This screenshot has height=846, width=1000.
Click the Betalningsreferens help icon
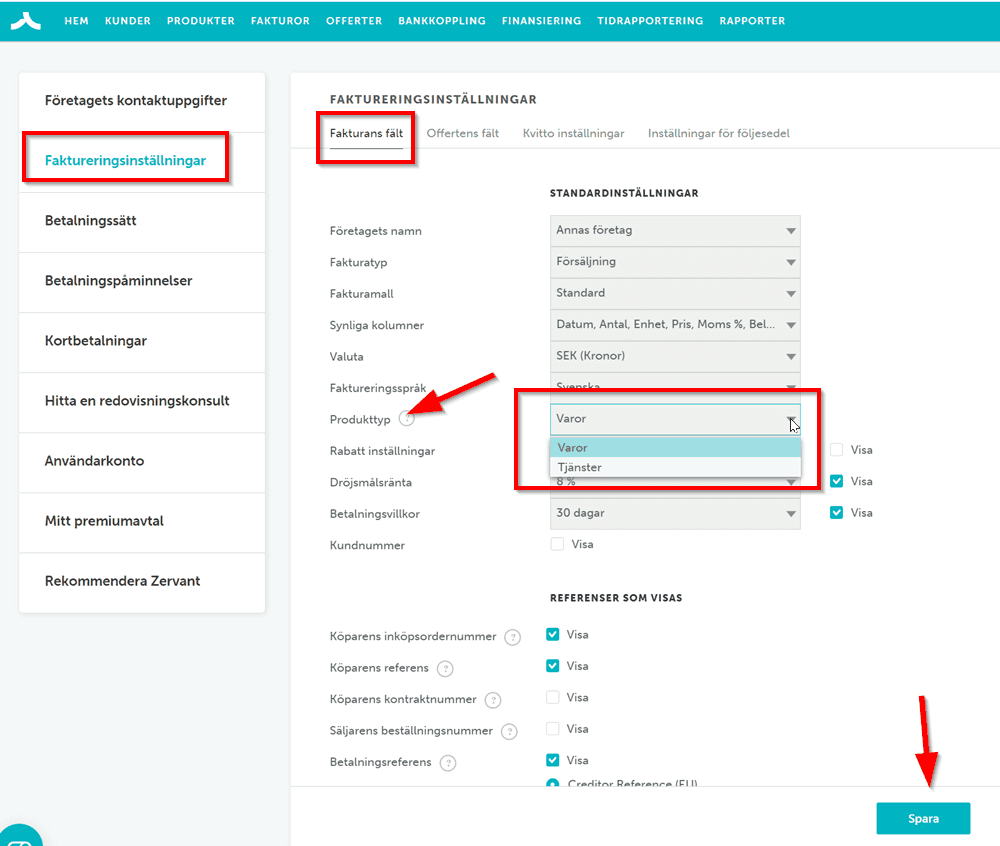tap(448, 763)
